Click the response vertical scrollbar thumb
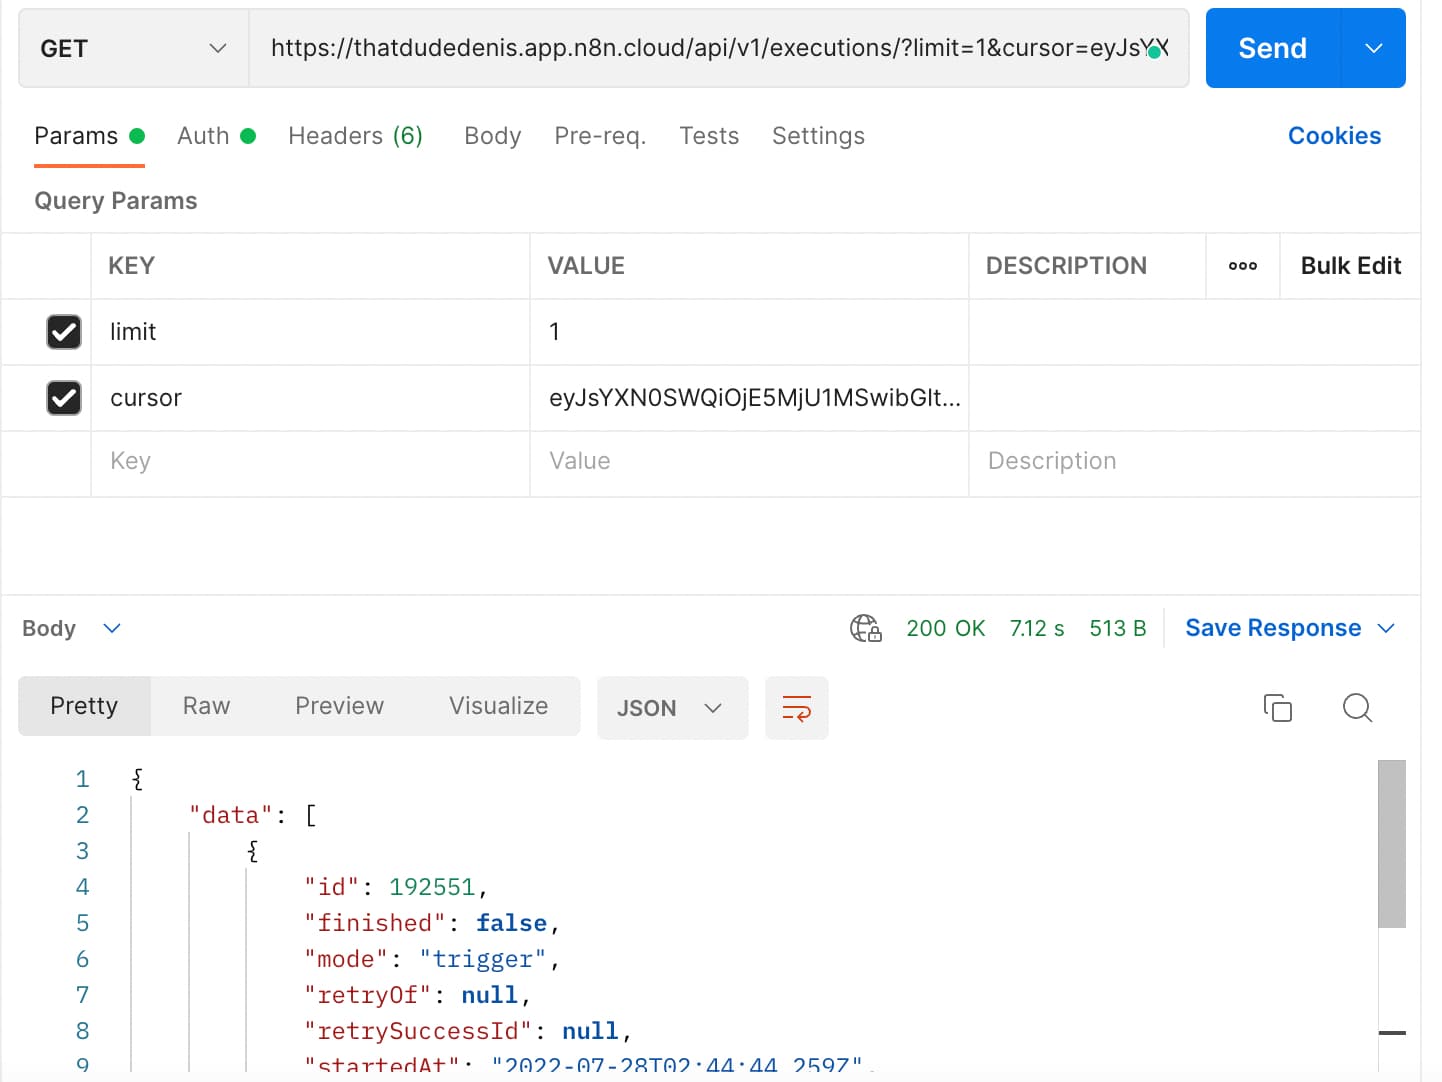This screenshot has width=1442, height=1082. [x=1391, y=843]
